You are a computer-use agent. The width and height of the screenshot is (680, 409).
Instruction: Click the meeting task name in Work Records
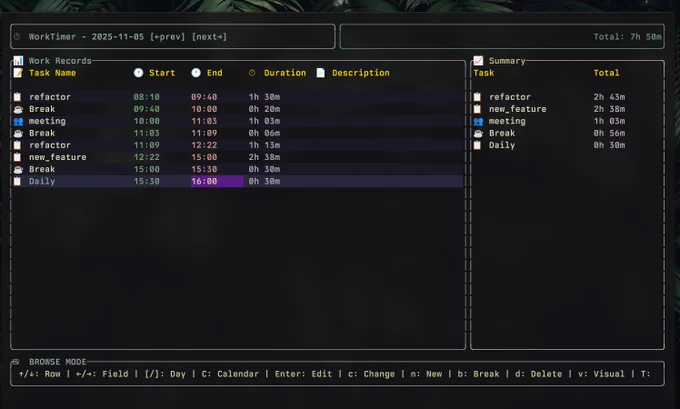(x=47, y=121)
